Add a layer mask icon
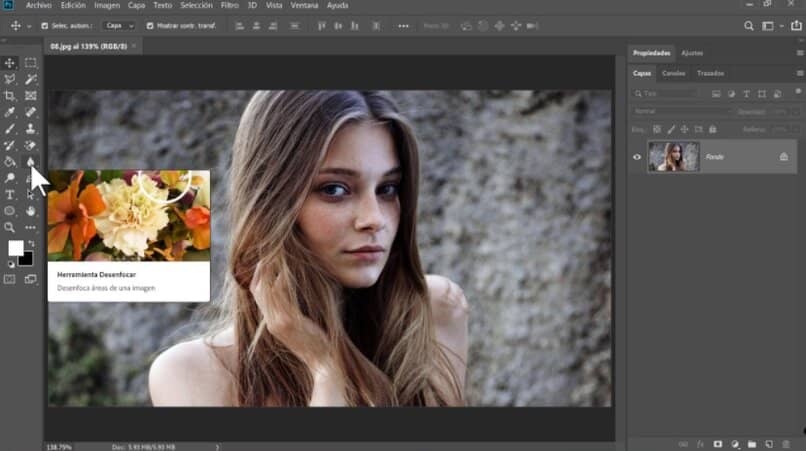The height and width of the screenshot is (451, 806). (718, 444)
